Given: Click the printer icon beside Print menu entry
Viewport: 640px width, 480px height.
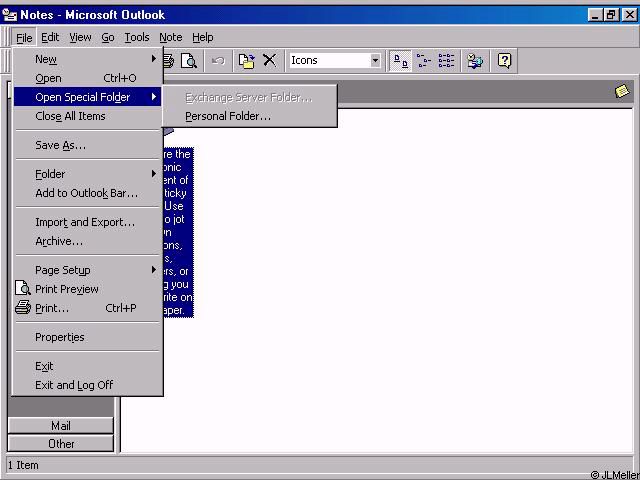Looking at the screenshot, I should click(23, 307).
